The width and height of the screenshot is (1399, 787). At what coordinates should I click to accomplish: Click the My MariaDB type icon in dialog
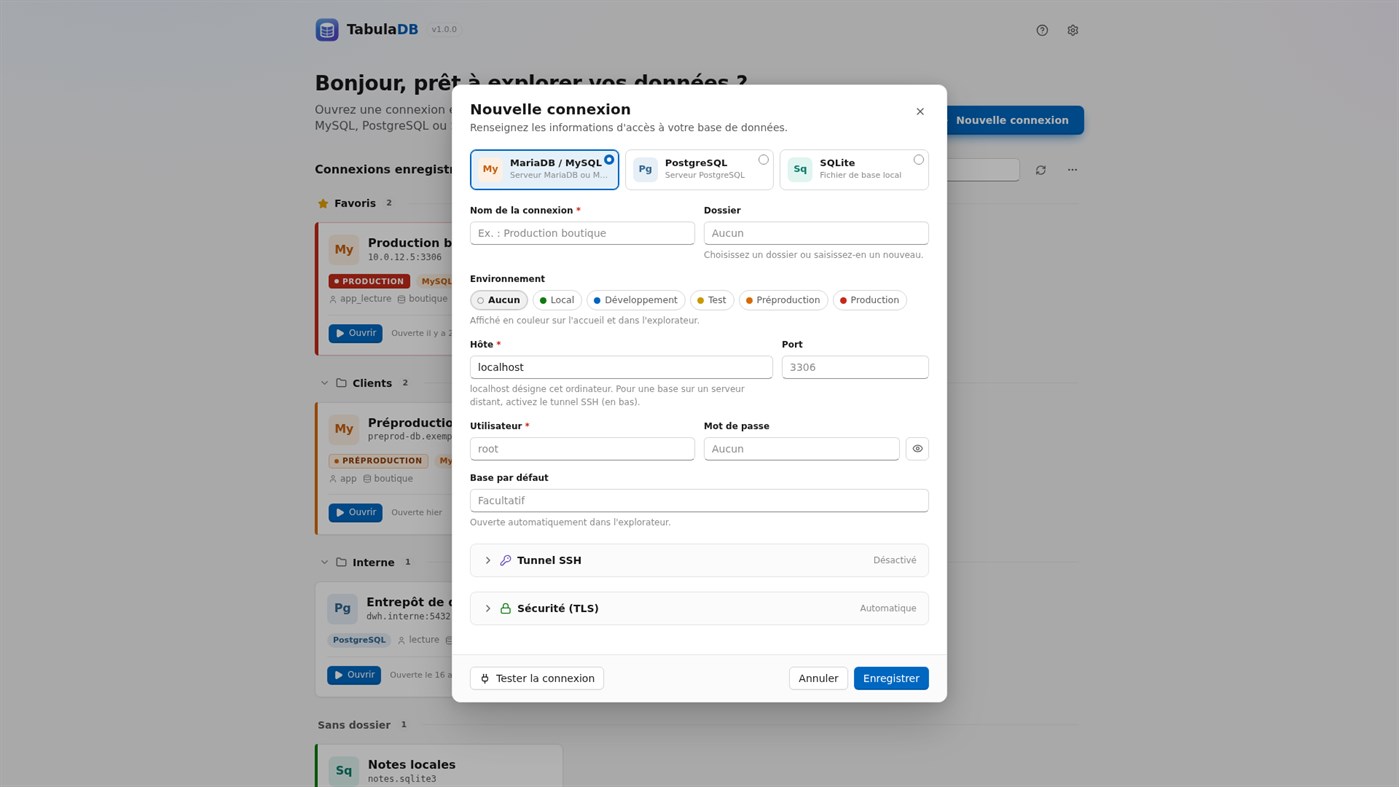click(x=490, y=169)
